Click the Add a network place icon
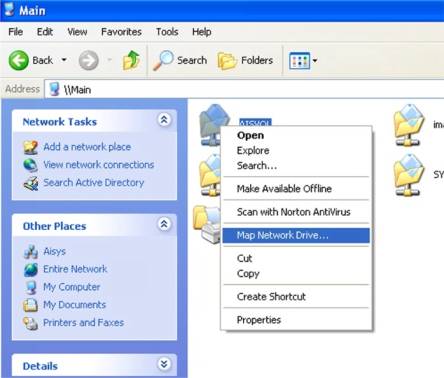Image resolution: width=444 pixels, height=378 pixels. click(x=31, y=147)
